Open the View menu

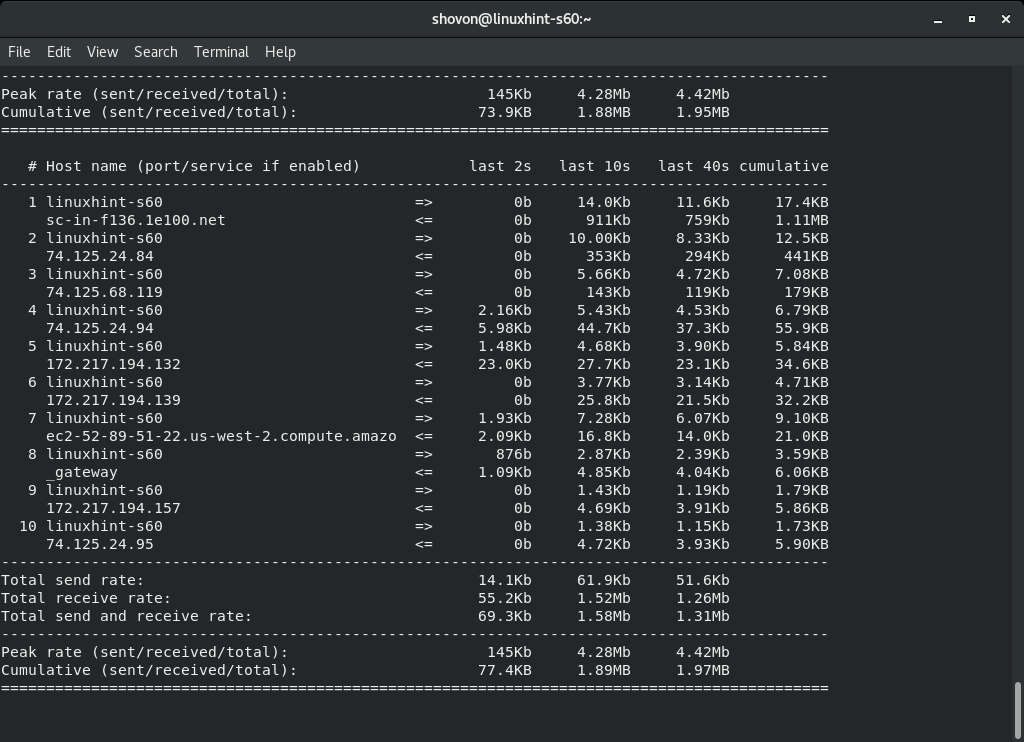[x=101, y=51]
